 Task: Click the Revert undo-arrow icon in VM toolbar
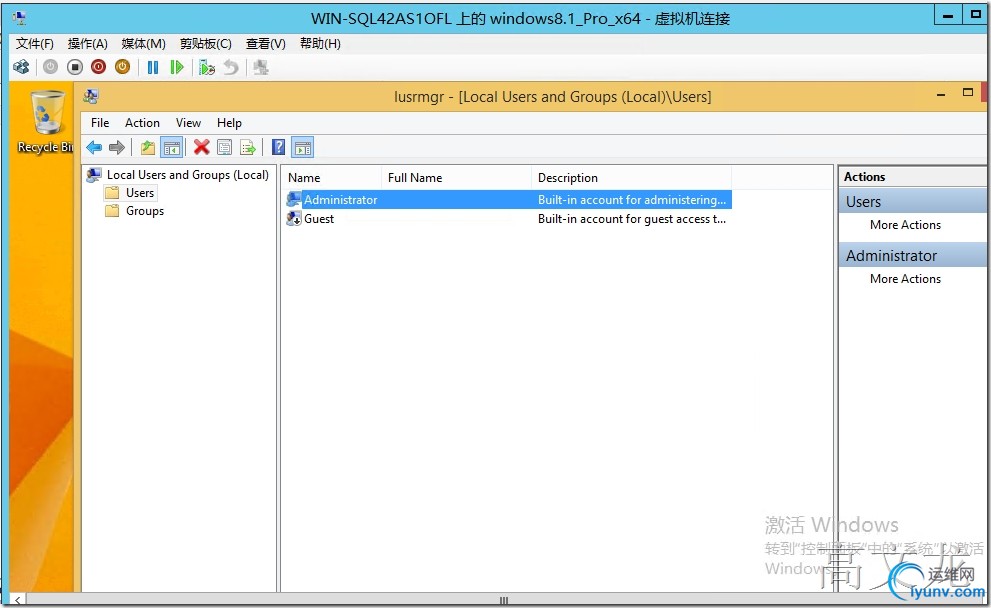(231, 67)
